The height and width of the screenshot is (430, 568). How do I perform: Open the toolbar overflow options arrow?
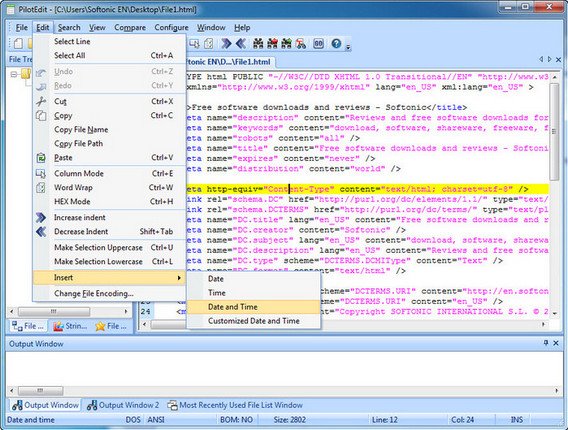pyautogui.click(x=348, y=47)
